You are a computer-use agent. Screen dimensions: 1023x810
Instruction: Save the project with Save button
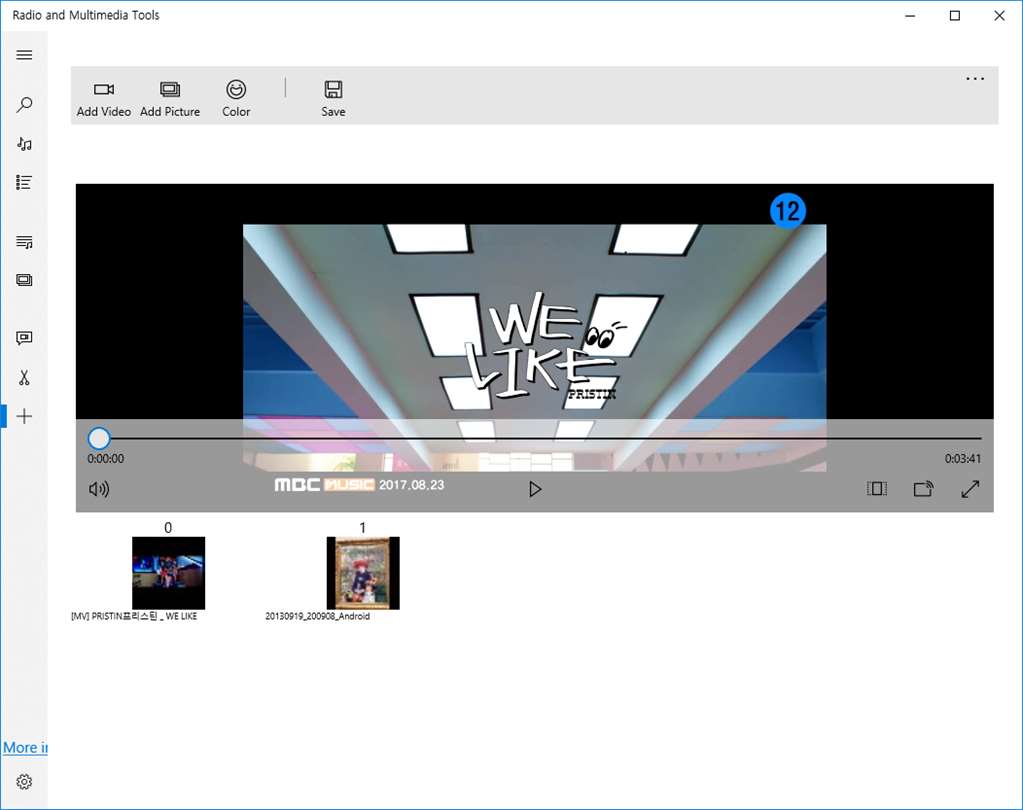click(333, 98)
